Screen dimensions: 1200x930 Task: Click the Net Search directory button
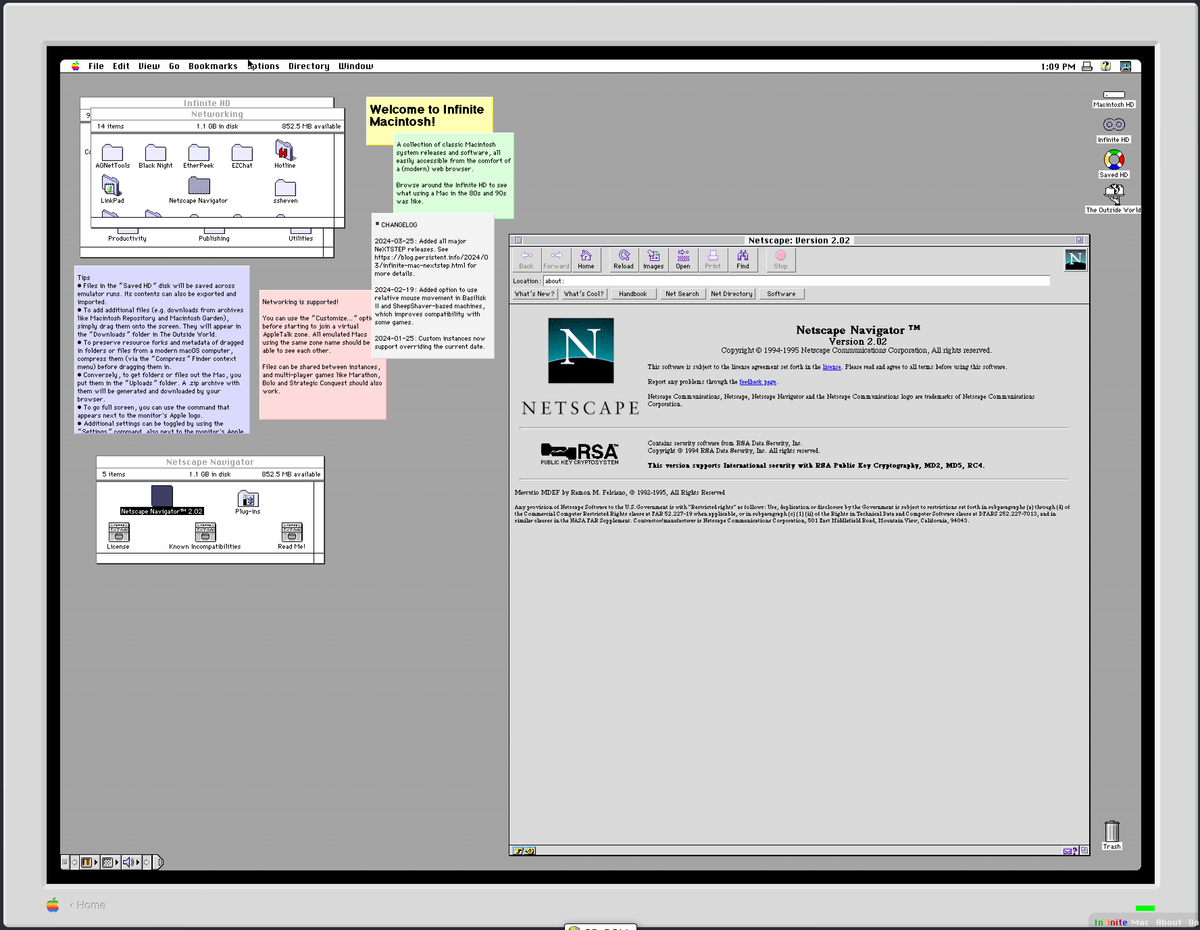(682, 294)
